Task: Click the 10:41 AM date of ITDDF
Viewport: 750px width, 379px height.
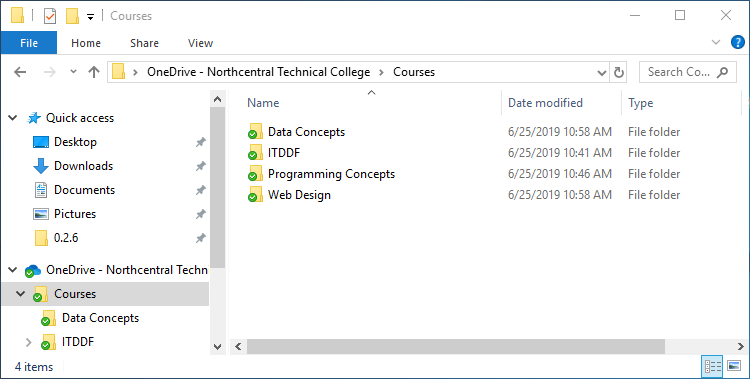Action: (560, 153)
